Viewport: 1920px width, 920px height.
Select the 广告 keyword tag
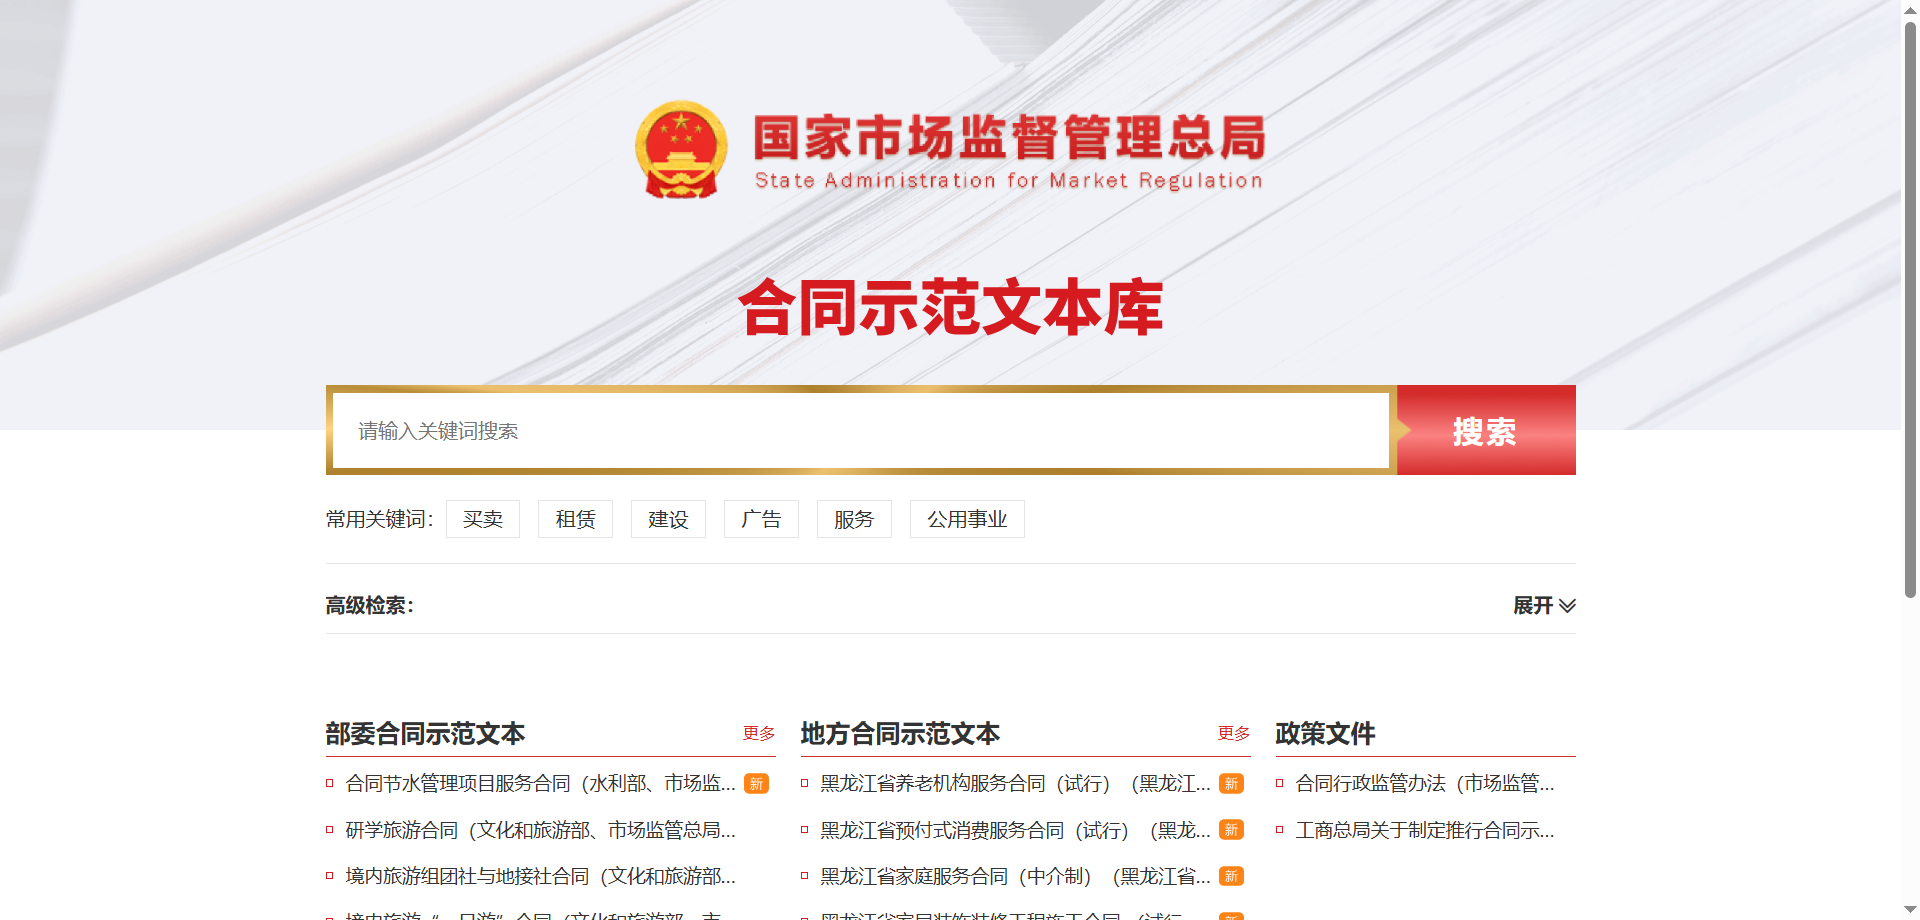(761, 519)
